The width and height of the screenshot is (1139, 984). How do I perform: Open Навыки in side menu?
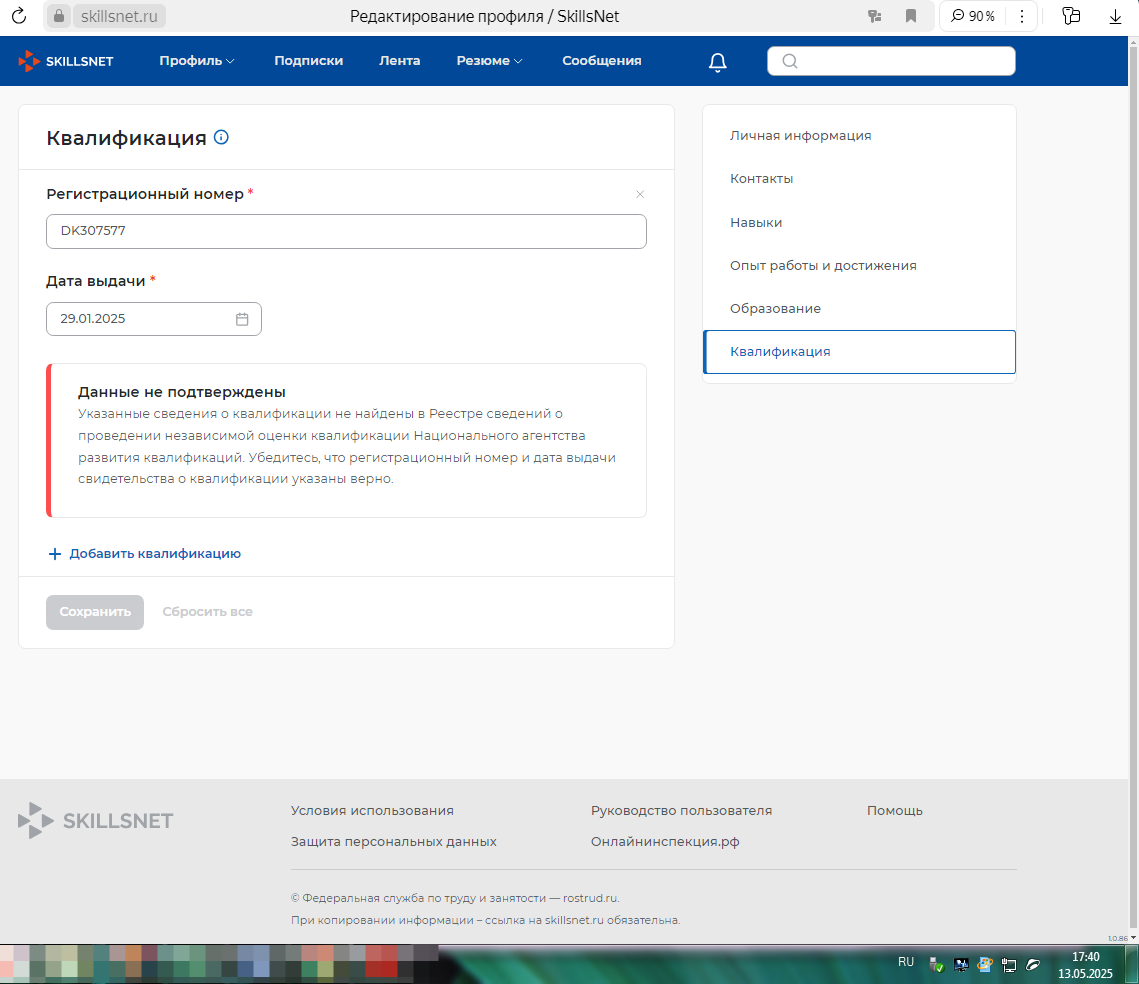pyautogui.click(x=756, y=222)
